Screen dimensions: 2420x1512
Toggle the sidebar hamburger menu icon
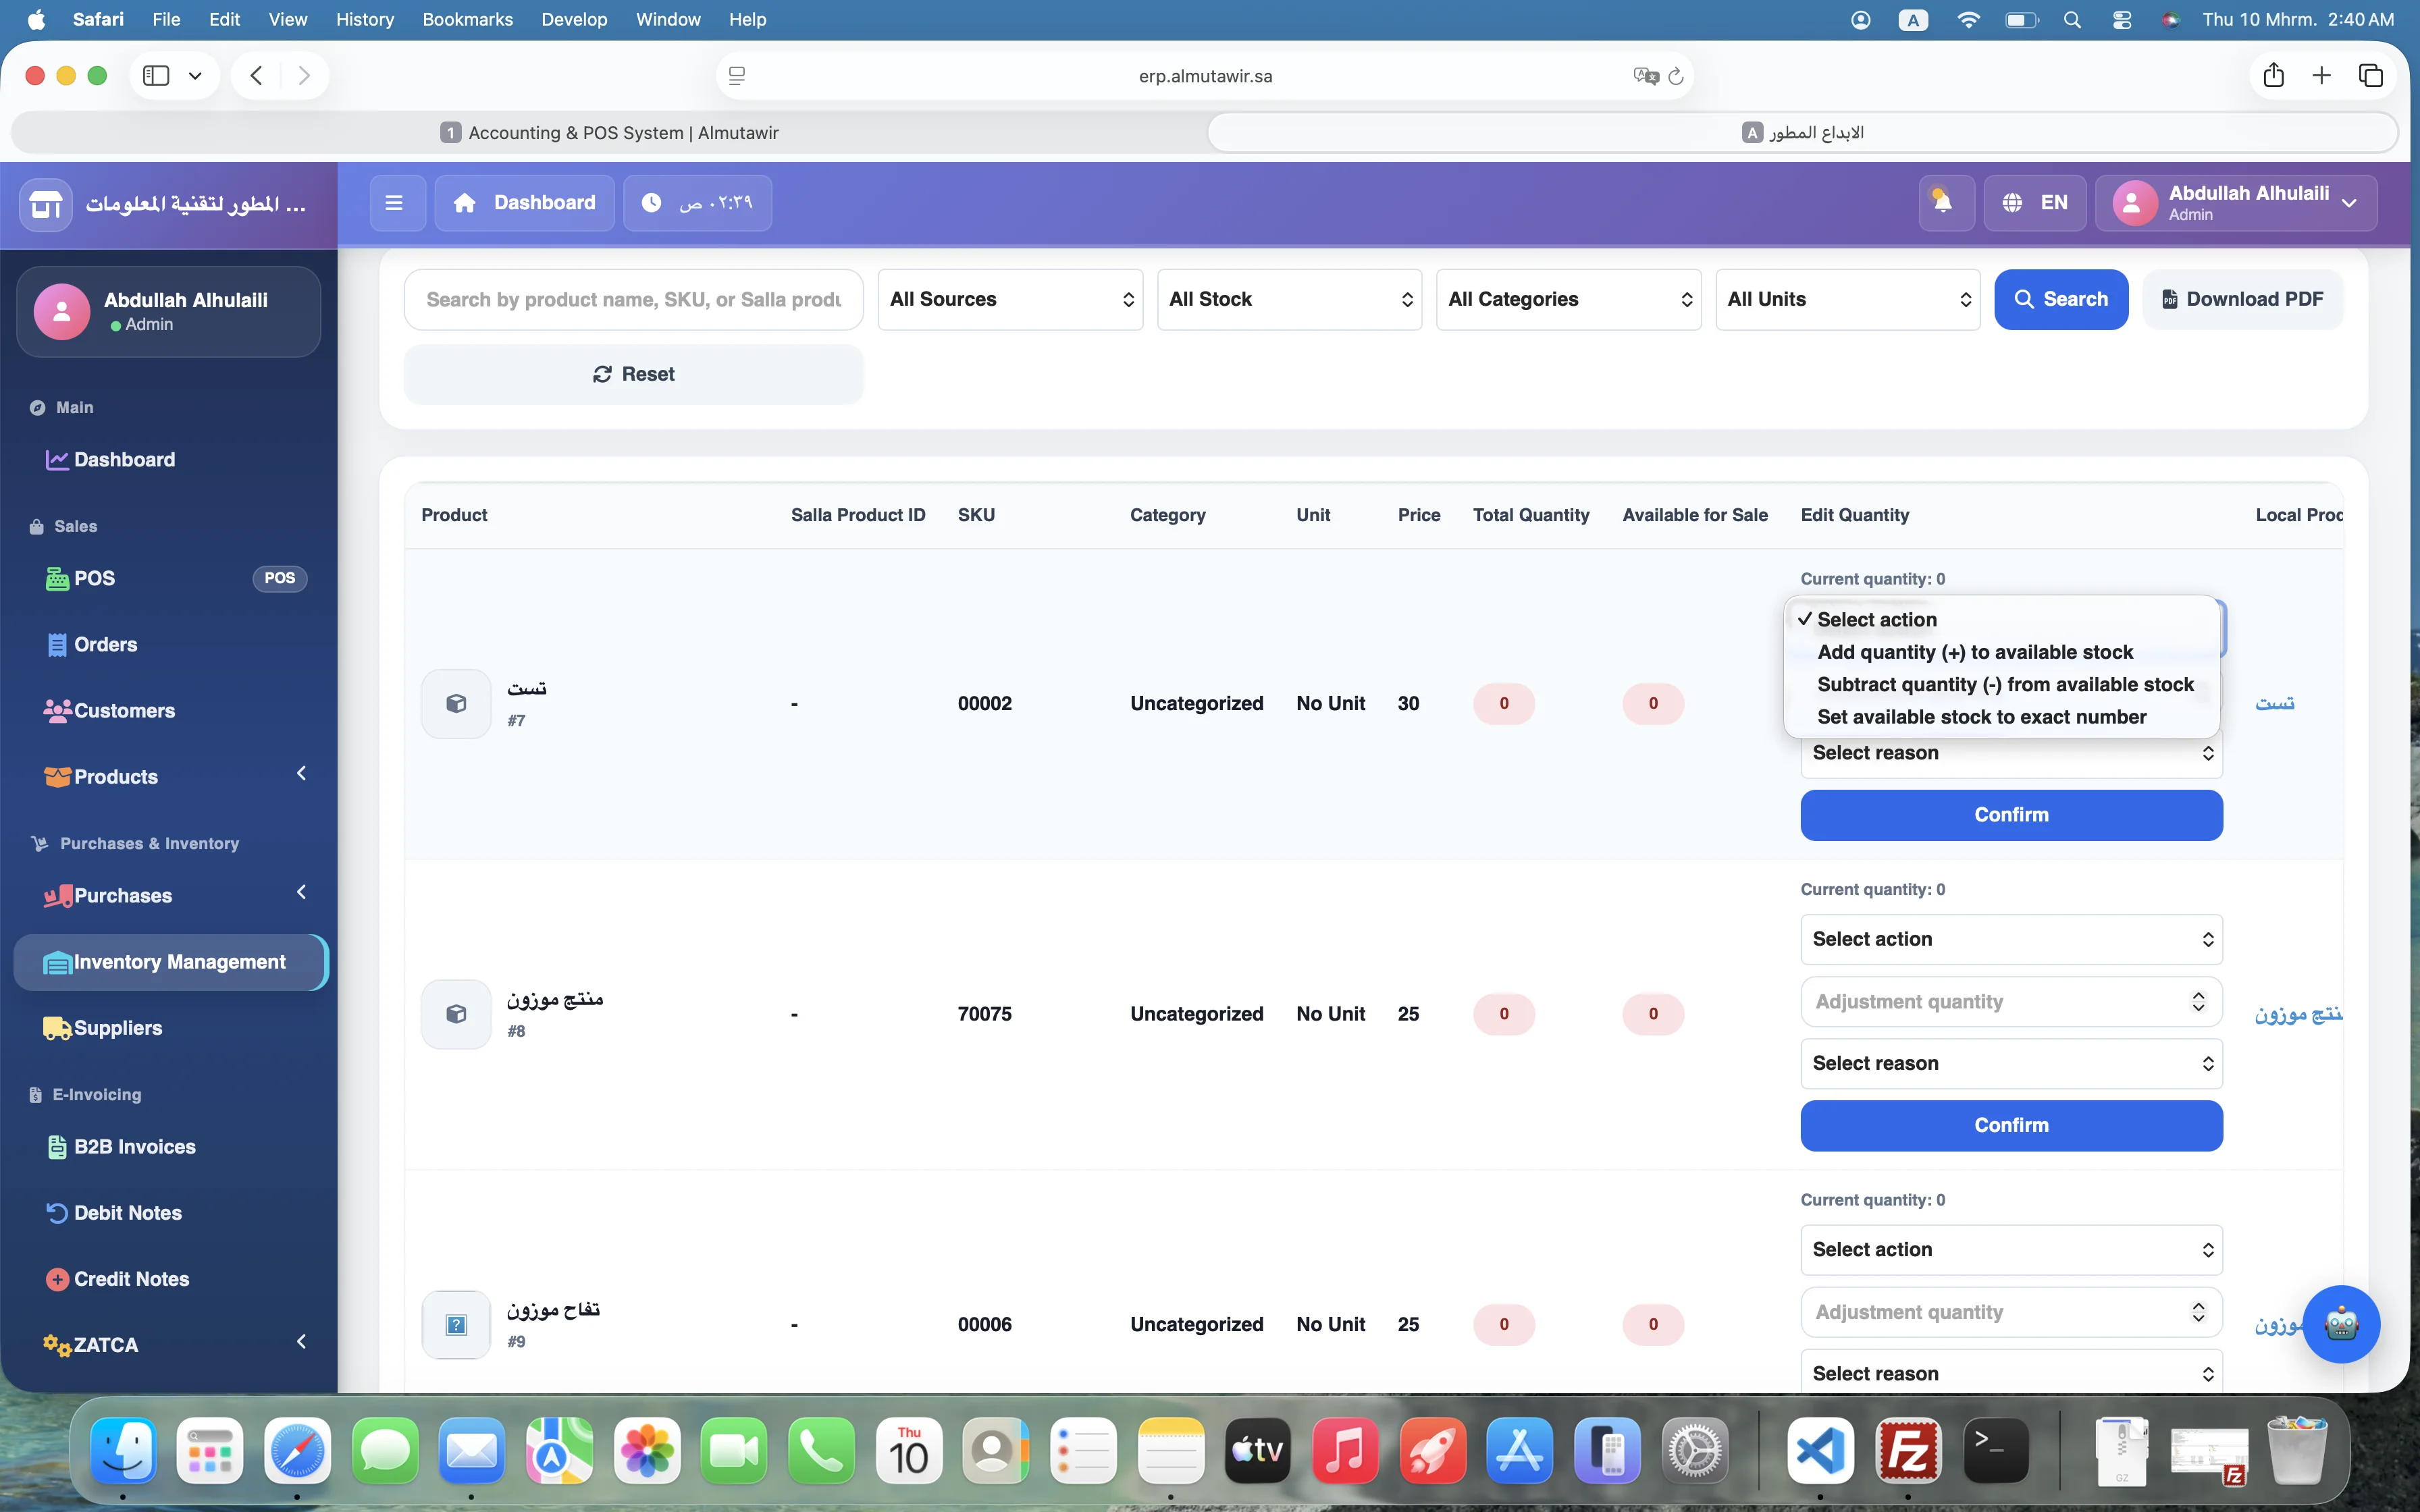[394, 203]
